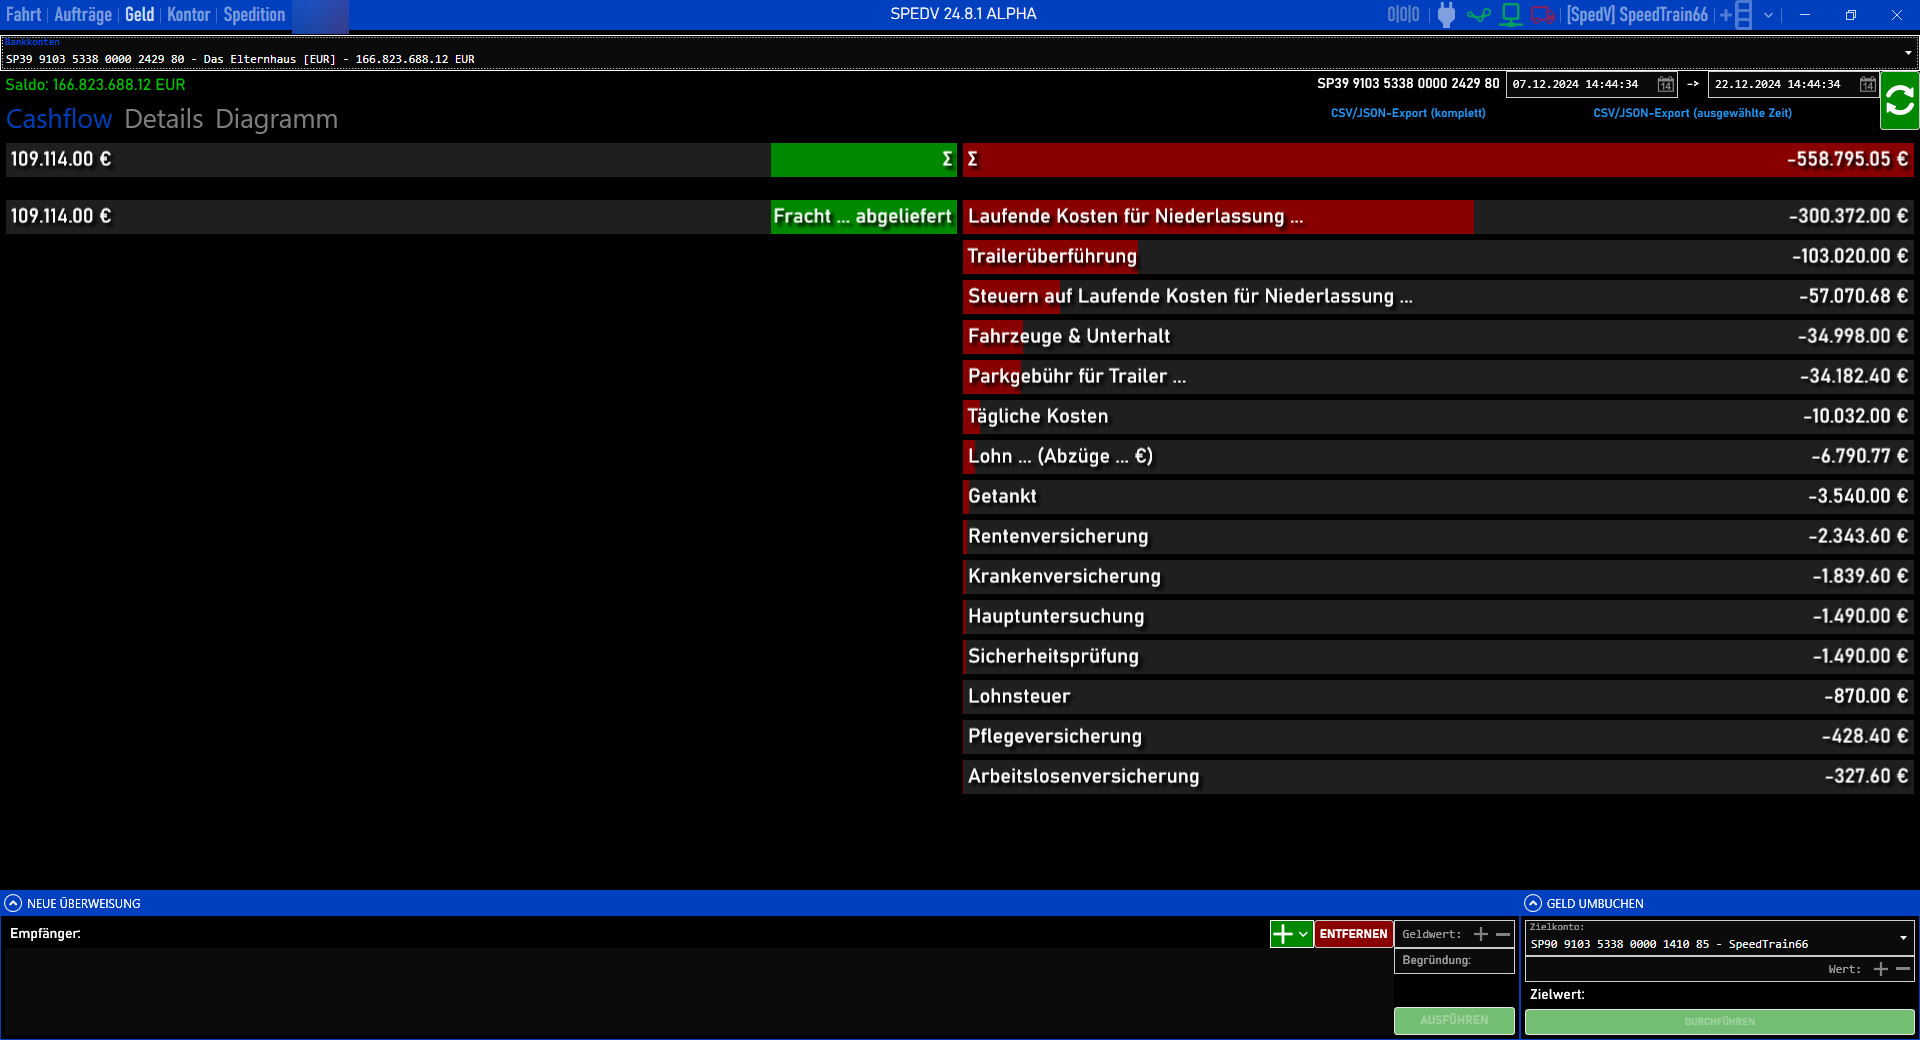Screen dimensions: 1920x1040
Task: Click the green network monitor icon
Action: [1510, 15]
